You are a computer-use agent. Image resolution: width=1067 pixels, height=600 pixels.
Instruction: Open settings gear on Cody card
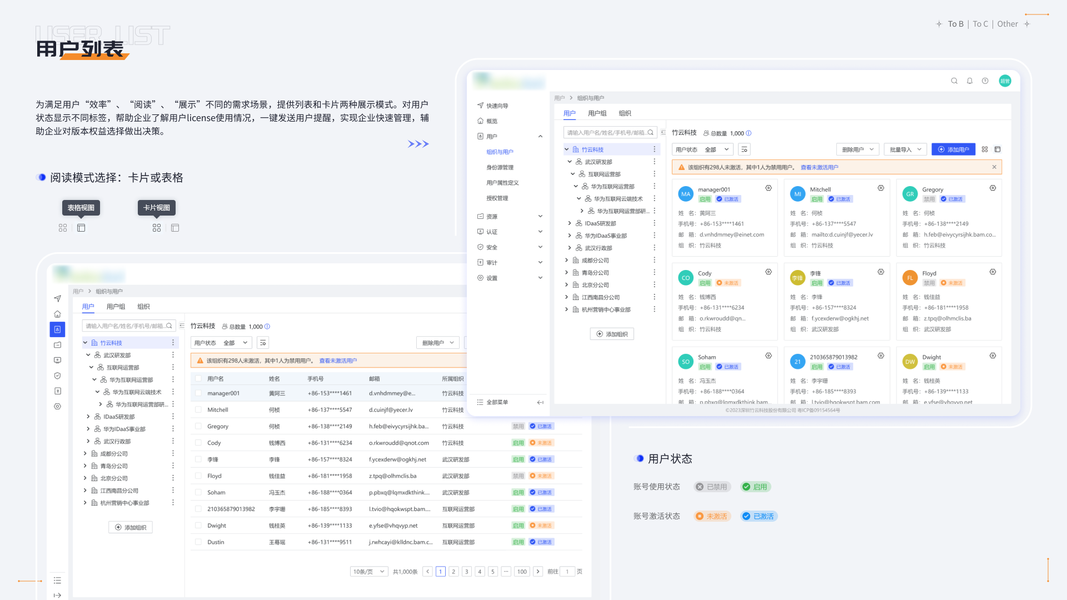click(x=768, y=272)
